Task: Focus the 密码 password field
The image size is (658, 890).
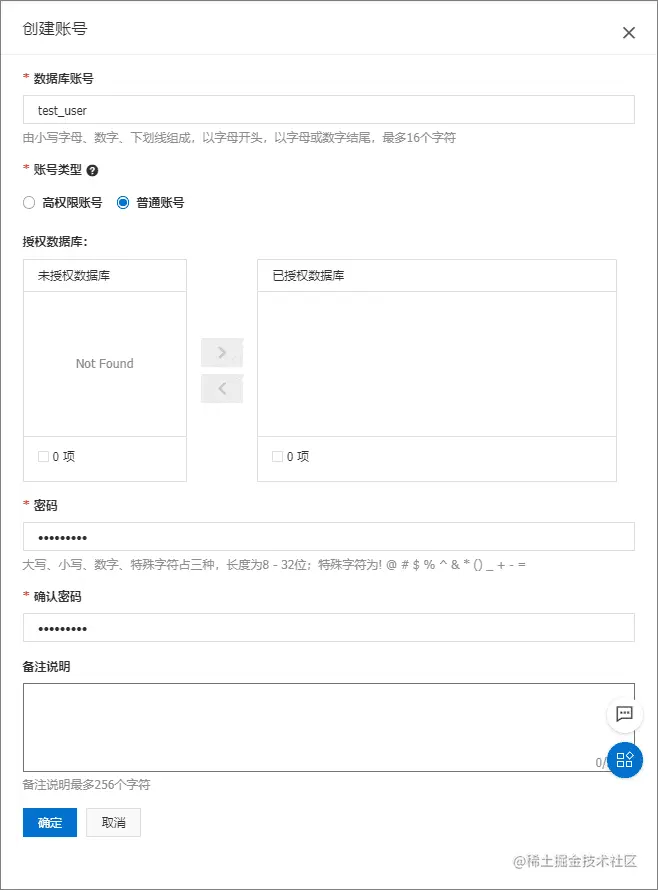Action: coord(329,536)
